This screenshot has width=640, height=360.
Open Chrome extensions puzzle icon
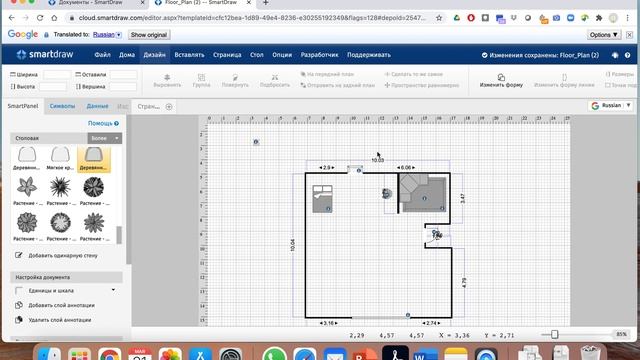pos(599,18)
